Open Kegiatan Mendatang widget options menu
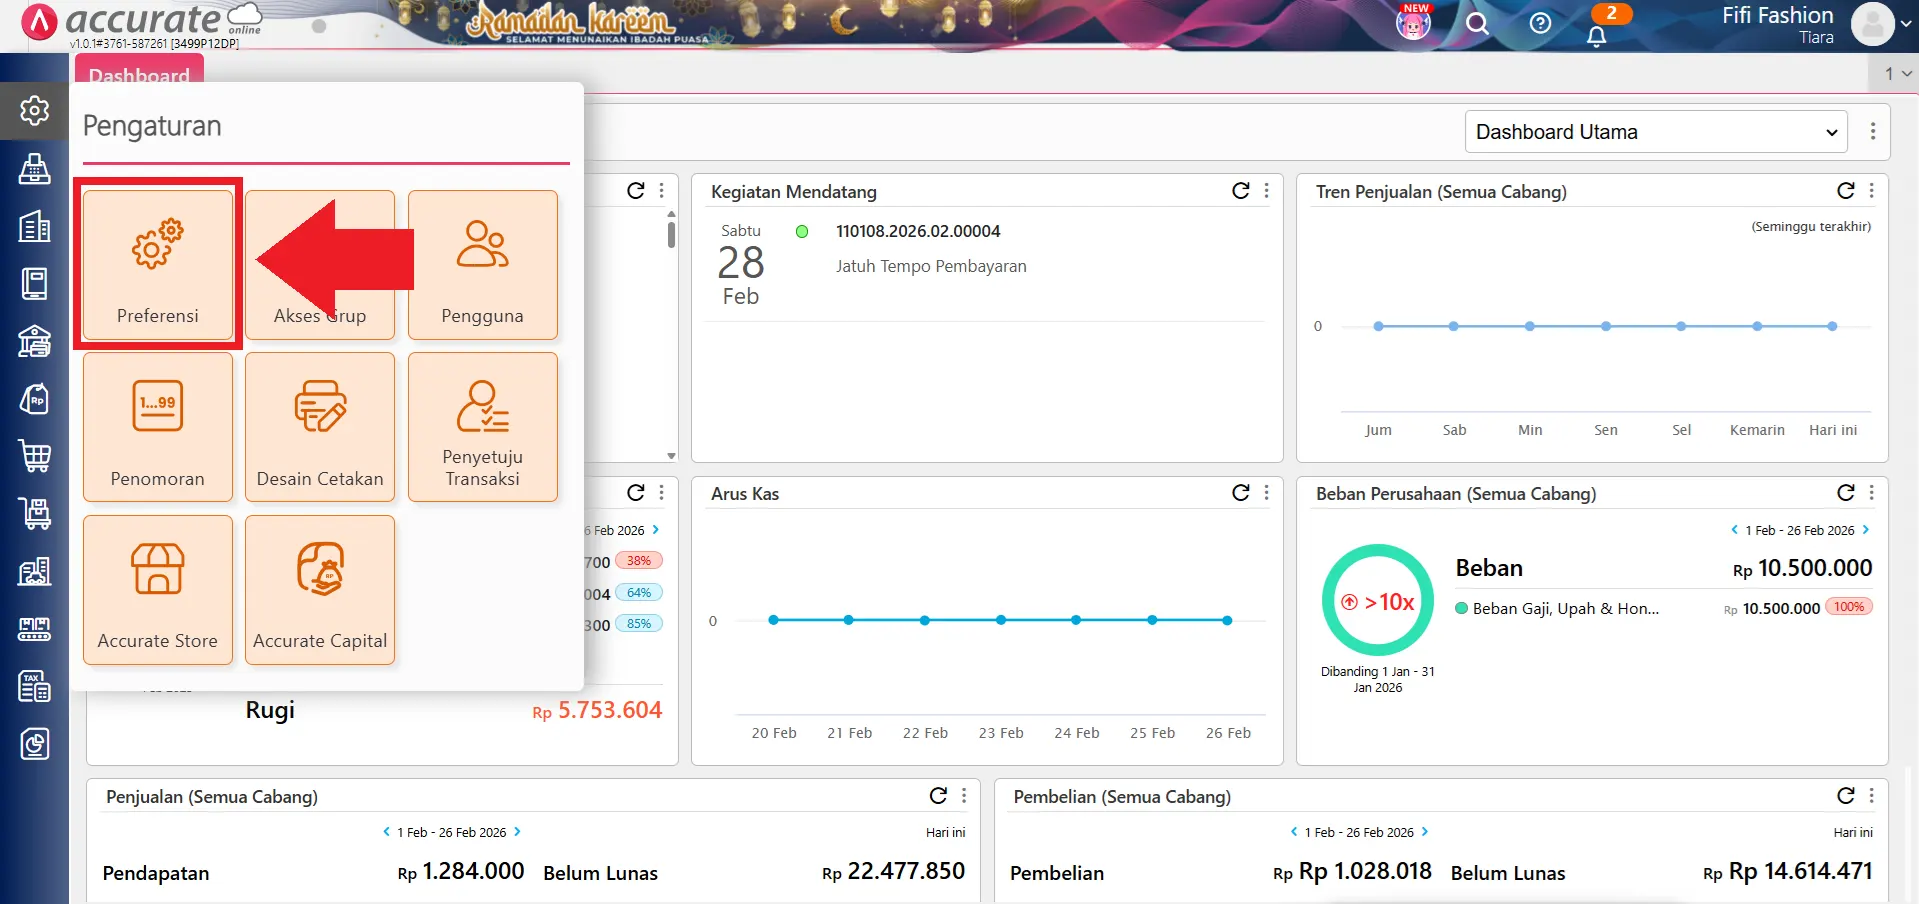This screenshot has width=1919, height=904. [1267, 190]
